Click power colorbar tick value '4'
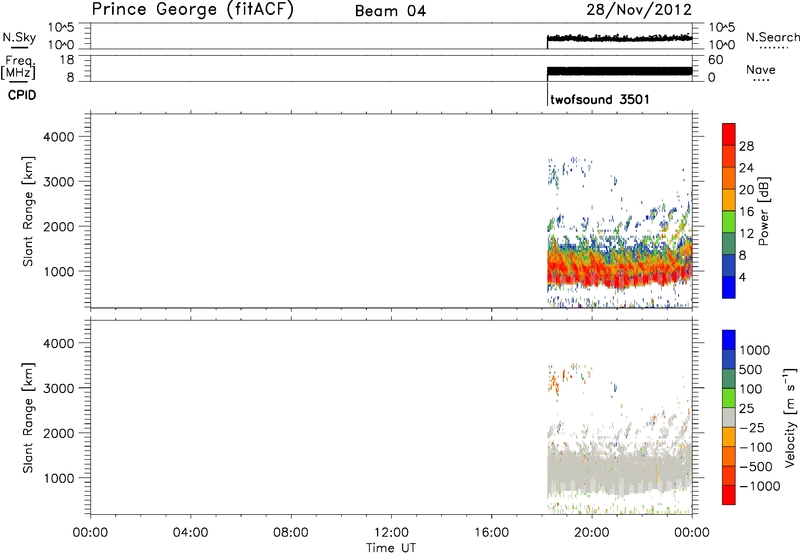Viewport: 800px width, 554px height. point(742,277)
